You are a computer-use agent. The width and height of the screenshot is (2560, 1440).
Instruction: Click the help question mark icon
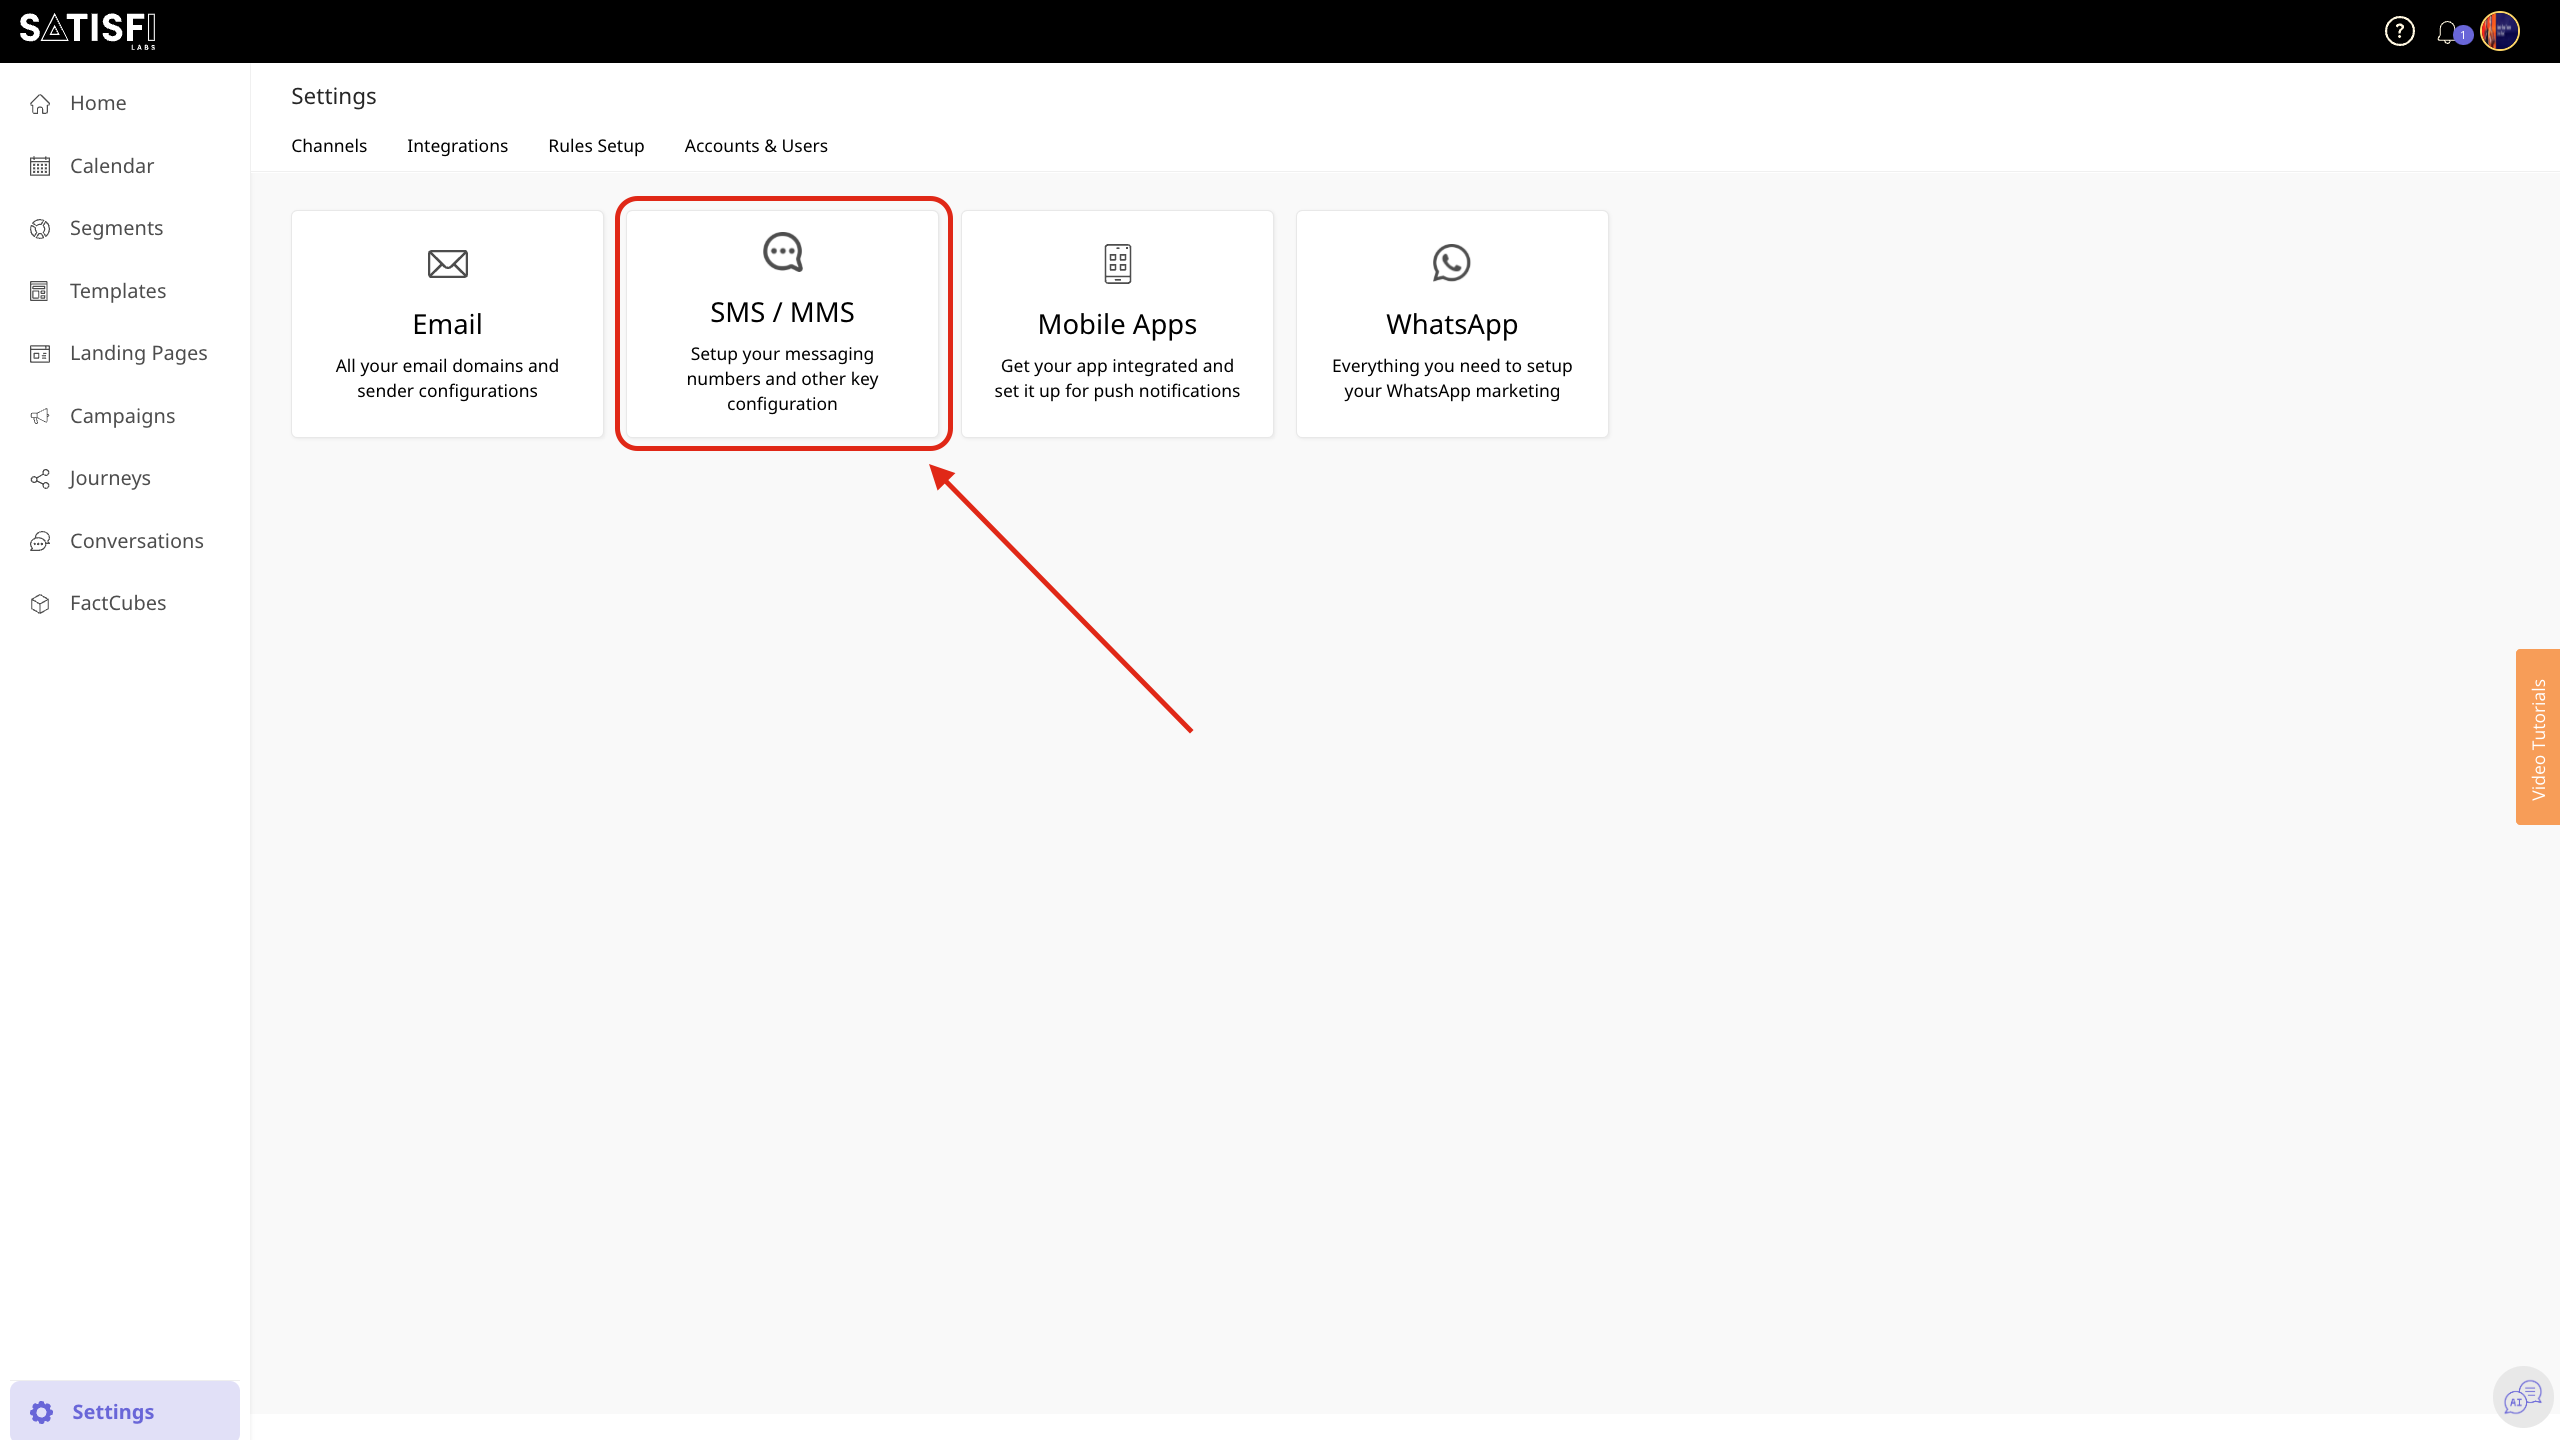tap(2402, 32)
